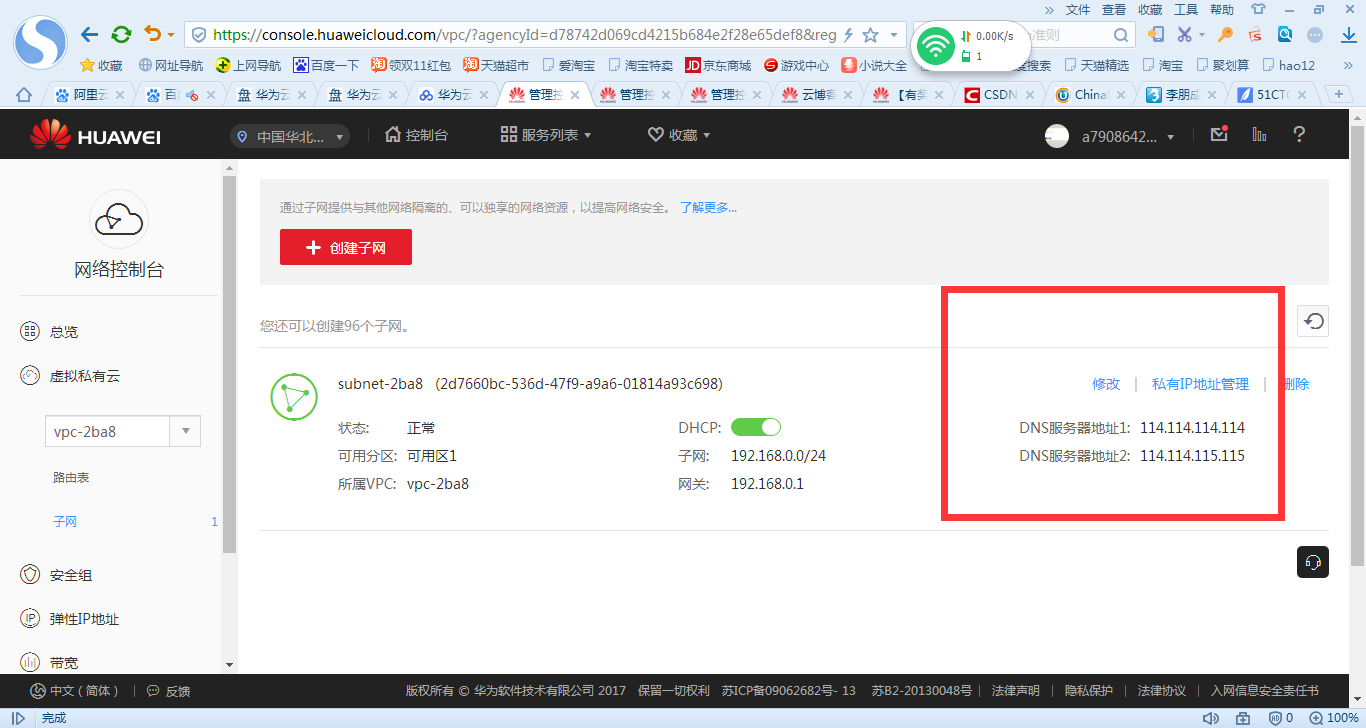Screen dimensions: 1366x728
Task: Open the messages envelope icon
Action: click(x=1218, y=134)
